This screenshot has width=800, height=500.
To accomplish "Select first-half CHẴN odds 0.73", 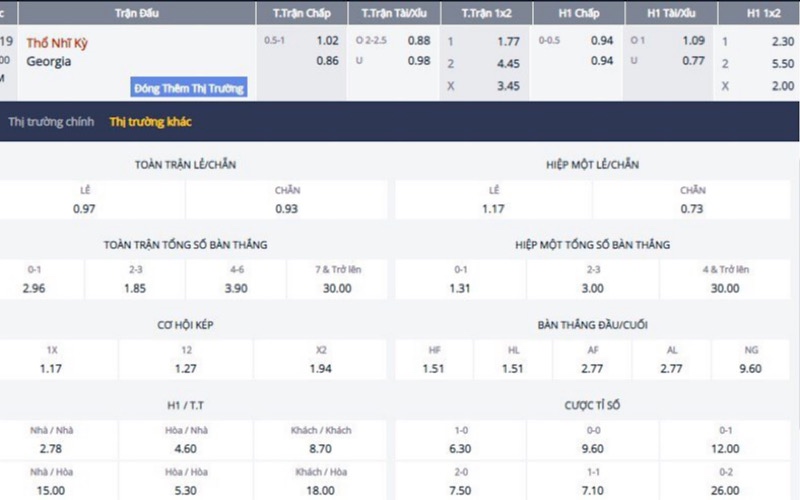I will 692,208.
